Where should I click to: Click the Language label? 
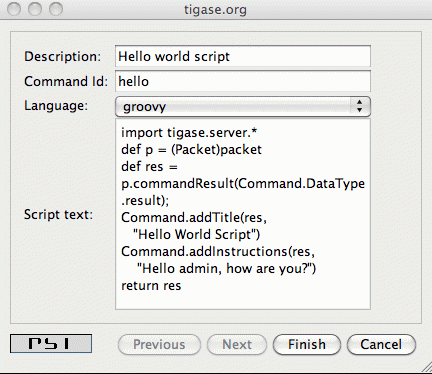(56, 106)
